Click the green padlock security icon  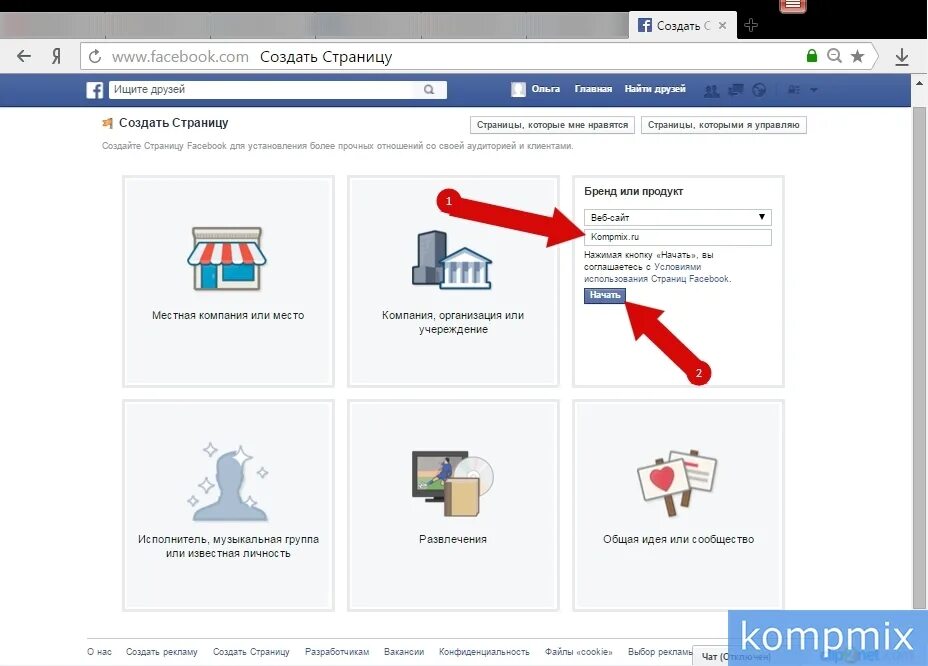pos(812,56)
